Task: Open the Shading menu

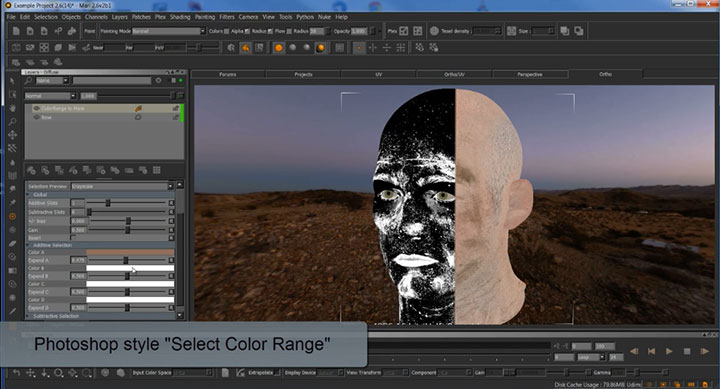Action: point(180,17)
